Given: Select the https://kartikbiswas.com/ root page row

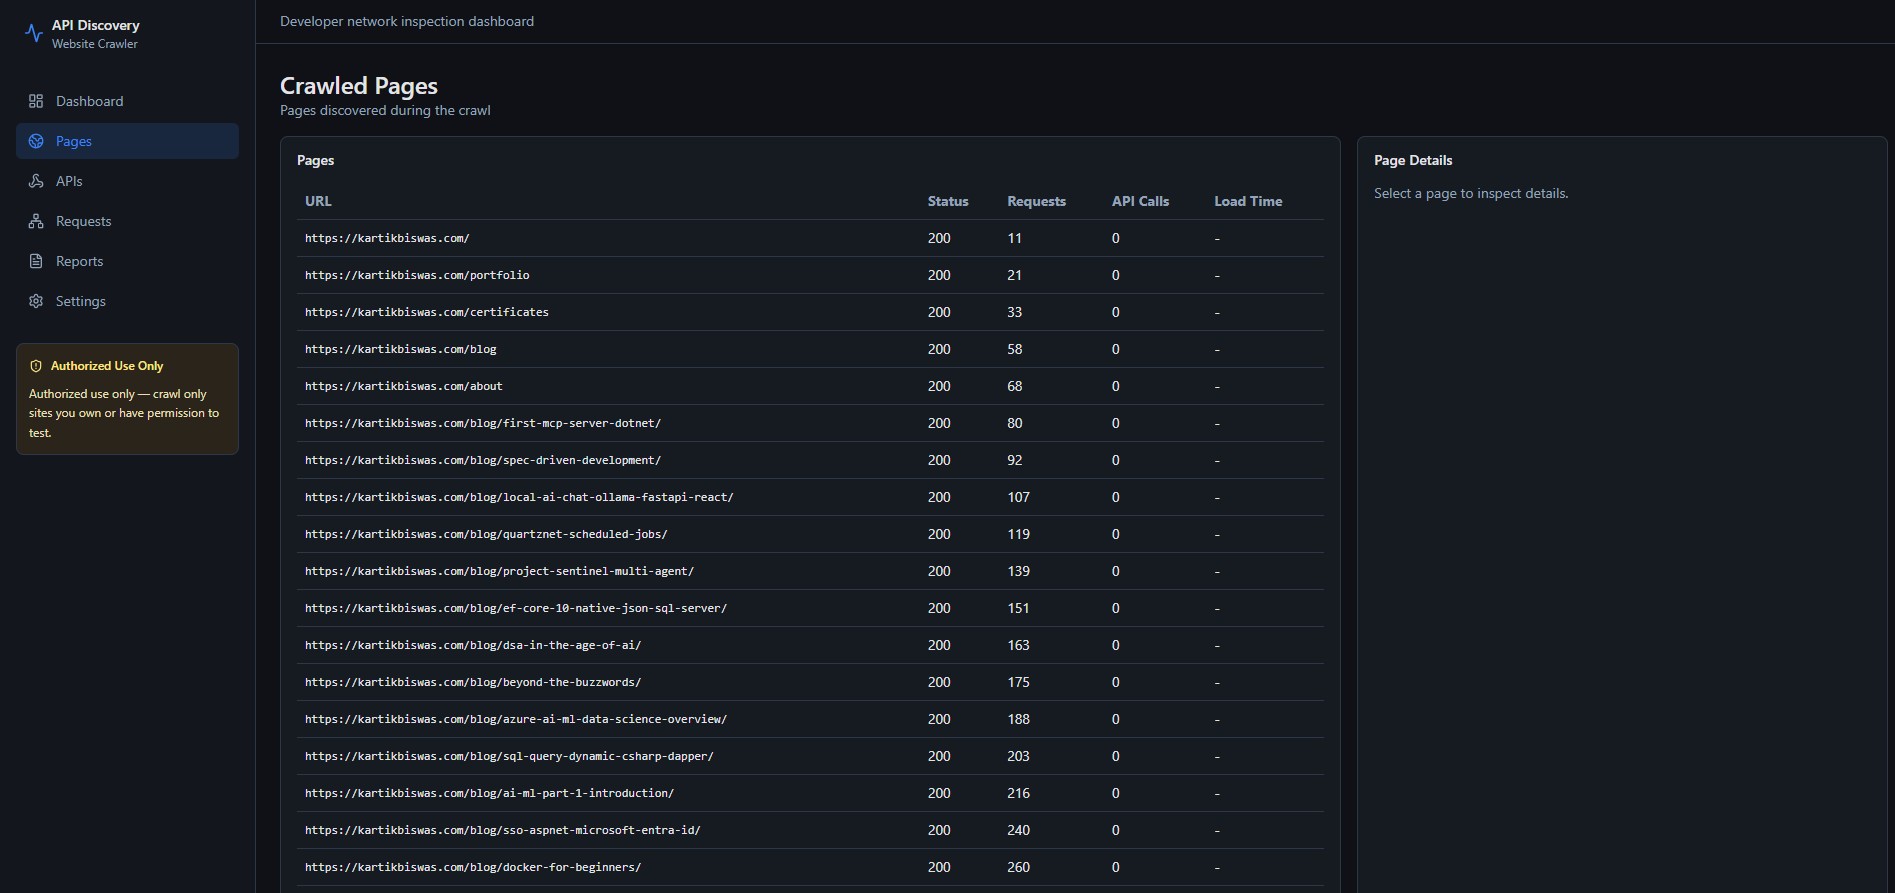Looking at the screenshot, I should [810, 238].
